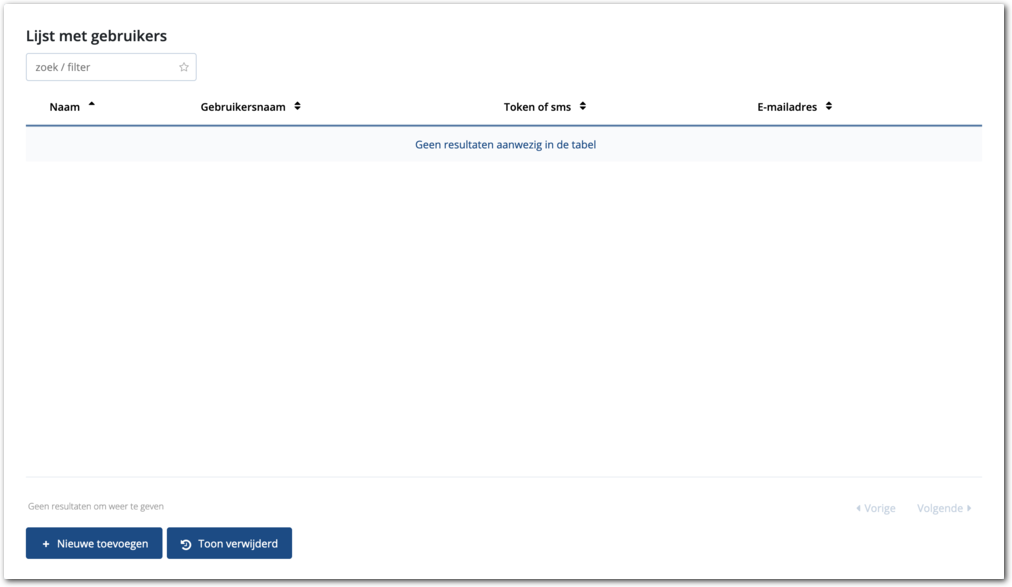Click the restore icon on Toon verwijderd
The width and height of the screenshot is (1012, 587).
[186, 544]
